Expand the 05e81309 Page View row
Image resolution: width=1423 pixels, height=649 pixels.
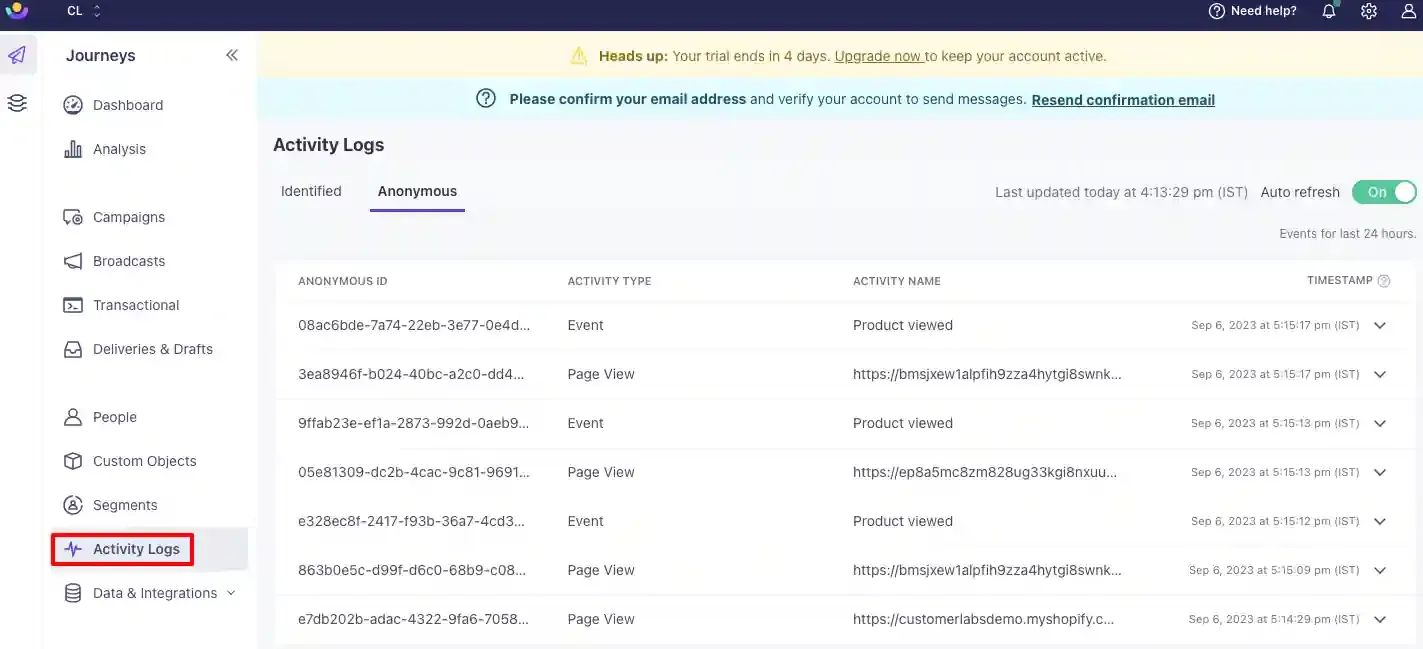tap(1380, 472)
